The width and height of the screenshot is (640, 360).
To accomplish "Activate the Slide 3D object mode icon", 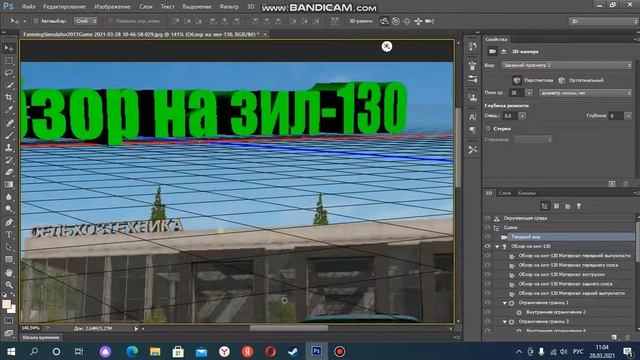I will coord(418,21).
